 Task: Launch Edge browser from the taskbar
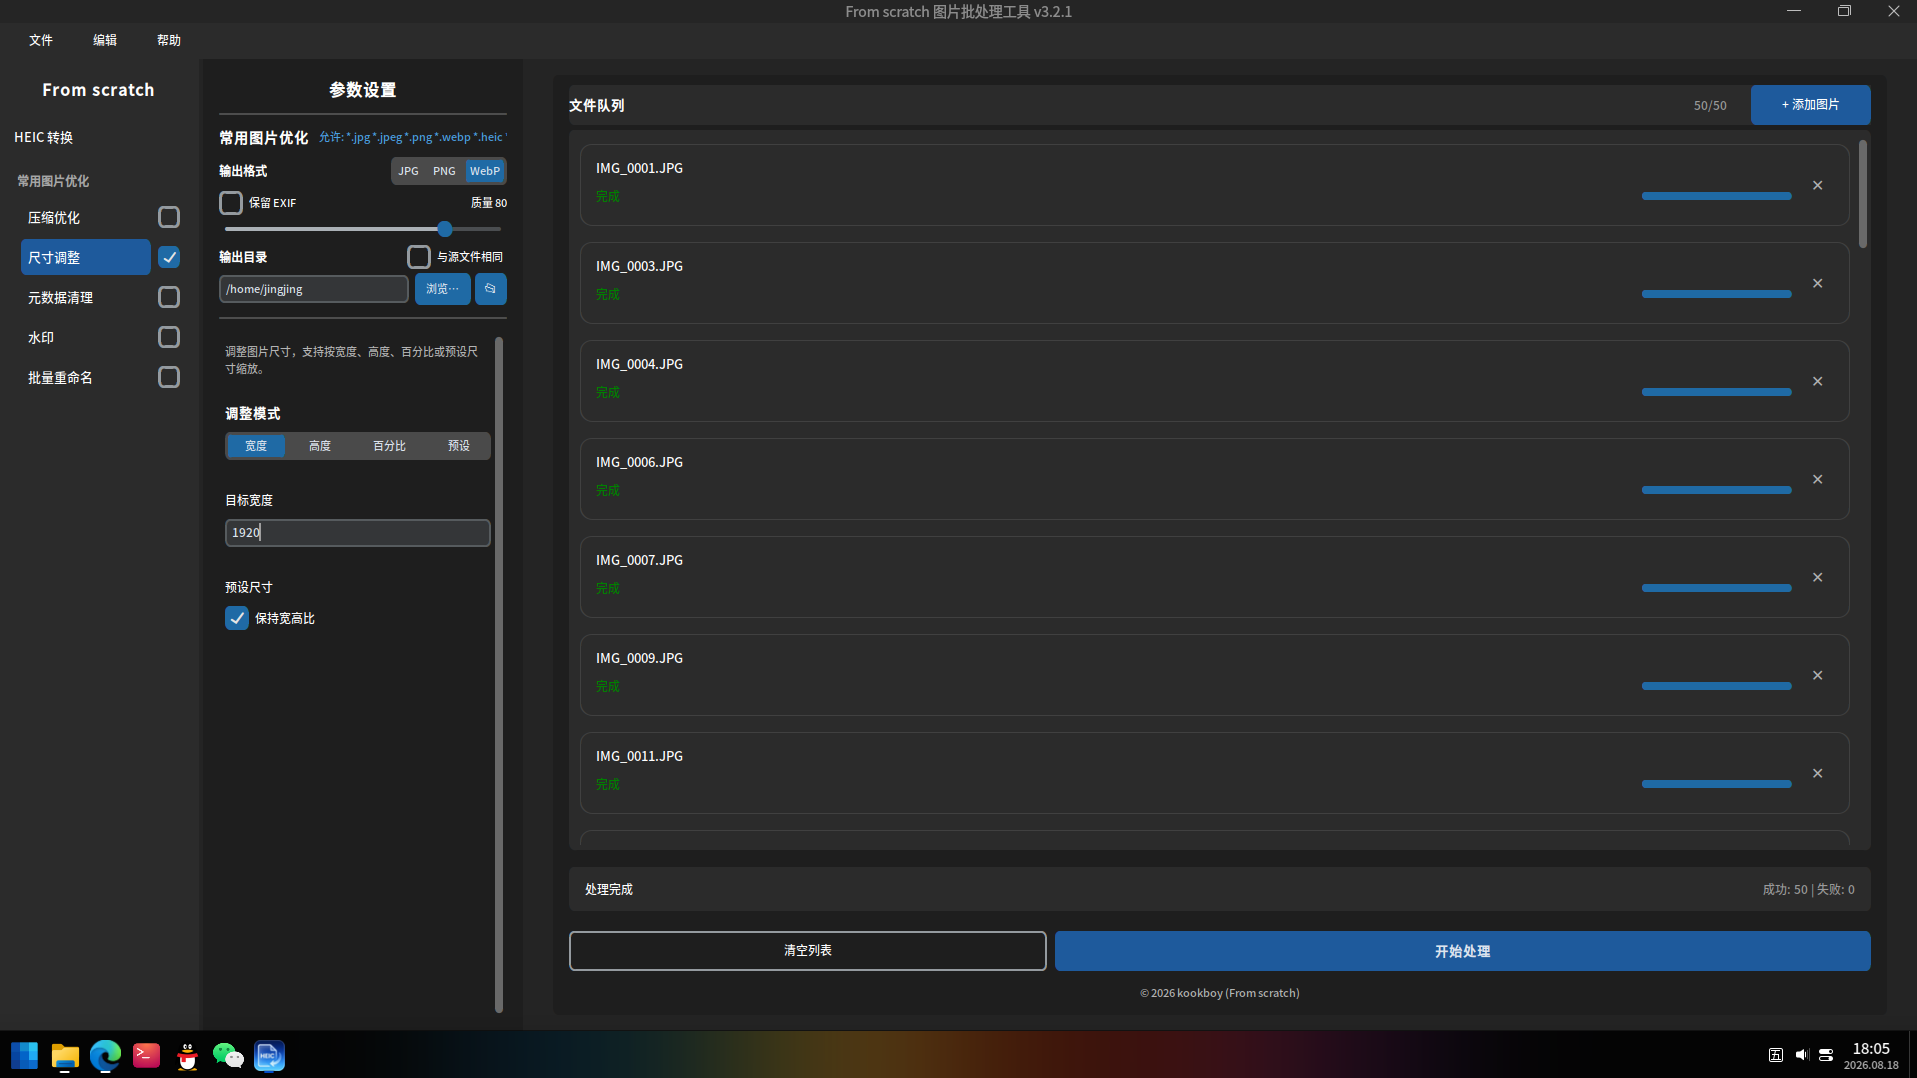[105, 1055]
